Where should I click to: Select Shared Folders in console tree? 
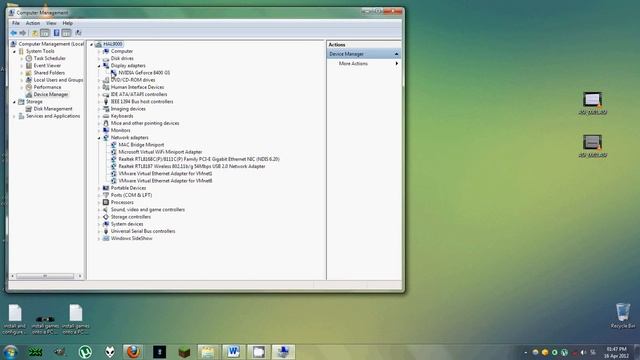tap(49, 73)
